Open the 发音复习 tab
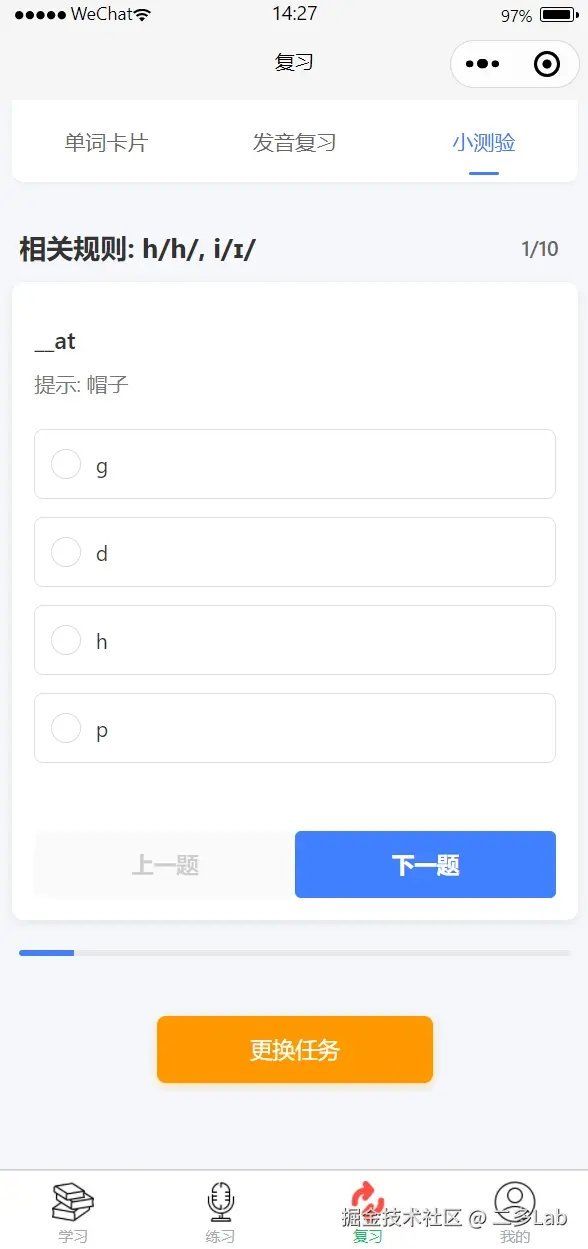Screen dimensions: 588x1249 [294, 142]
